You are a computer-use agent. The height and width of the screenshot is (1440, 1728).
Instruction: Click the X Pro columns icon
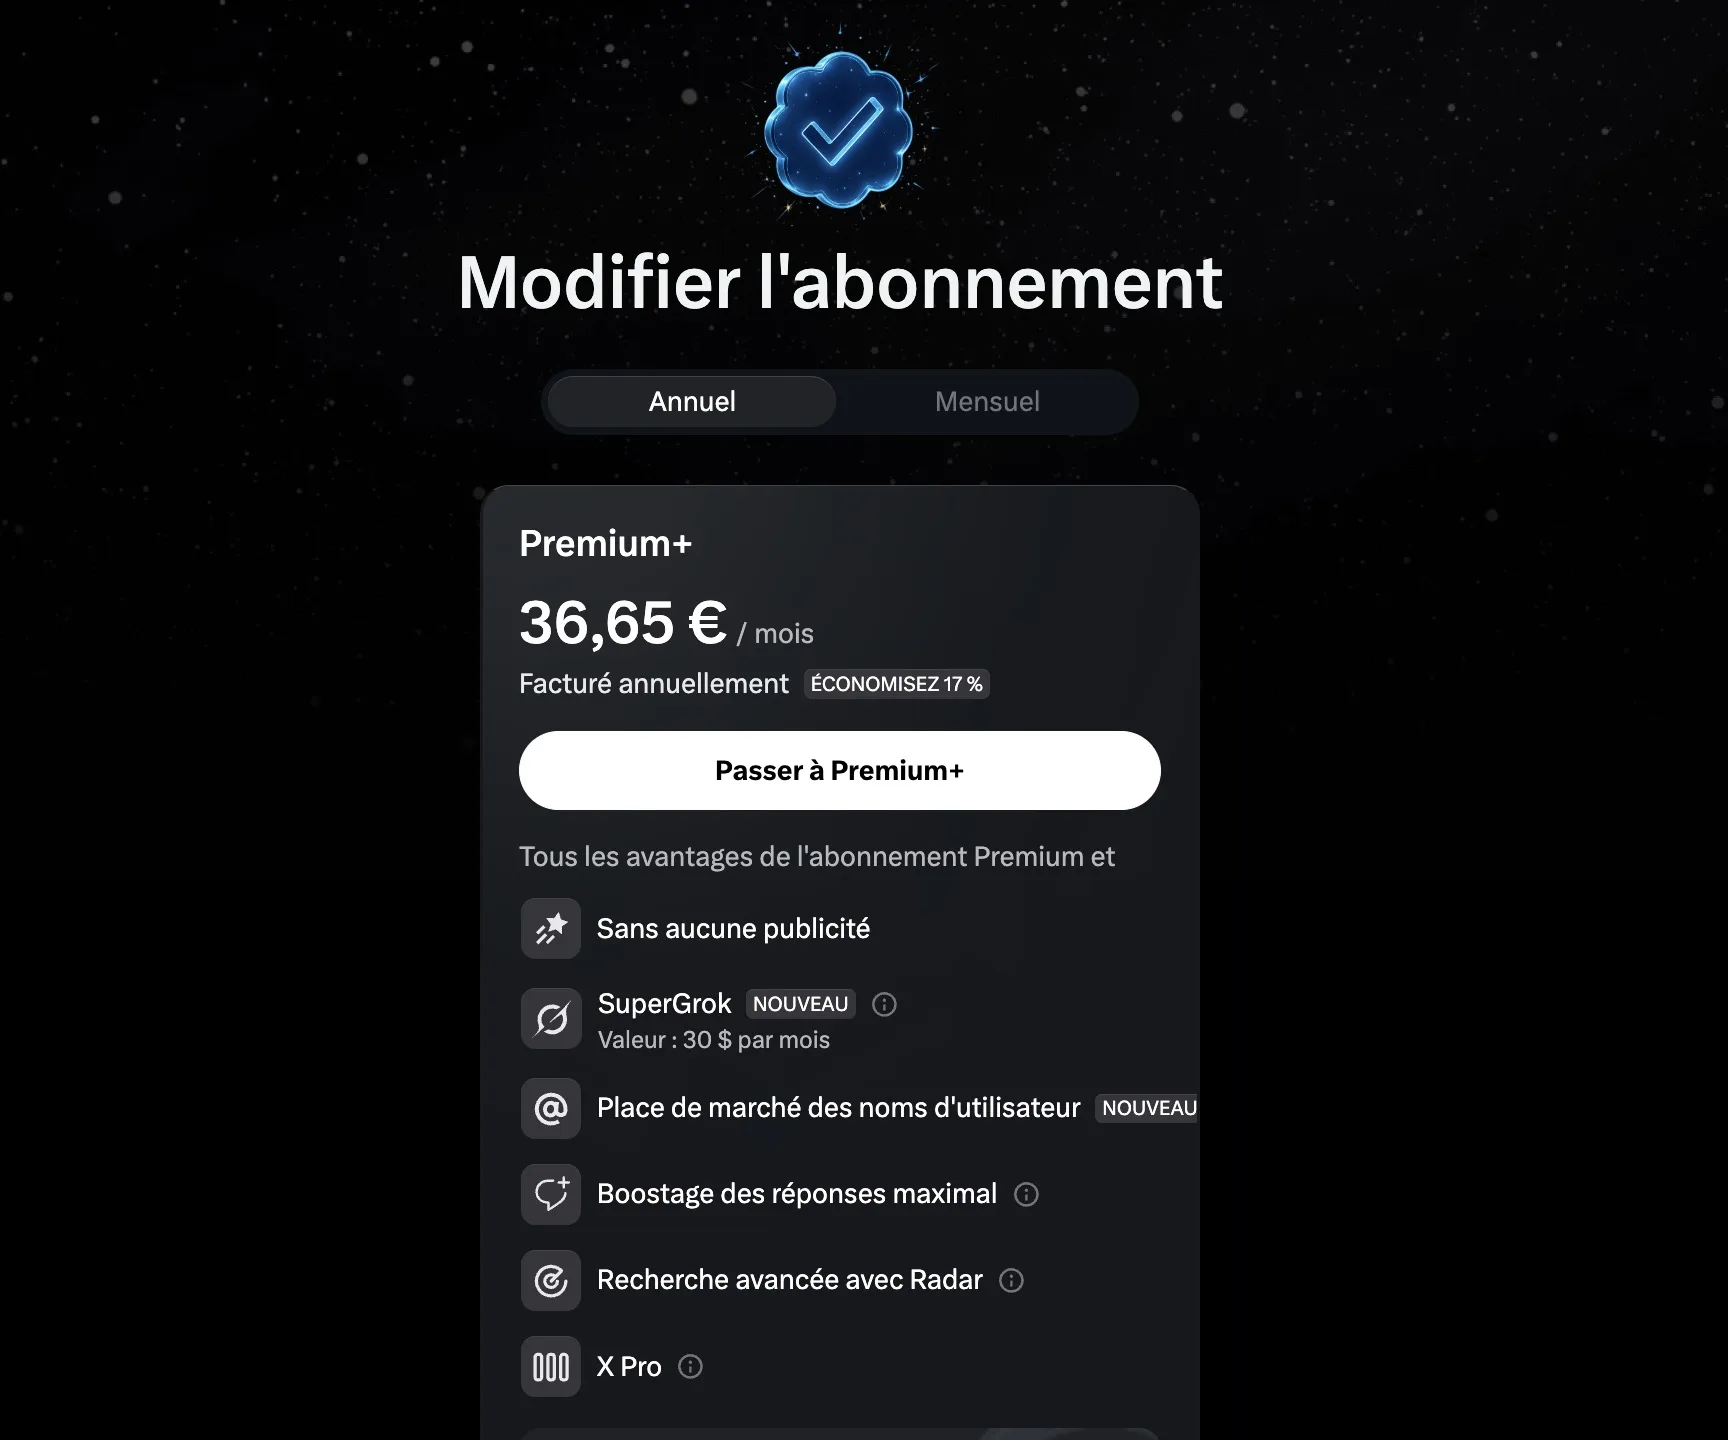(551, 1366)
